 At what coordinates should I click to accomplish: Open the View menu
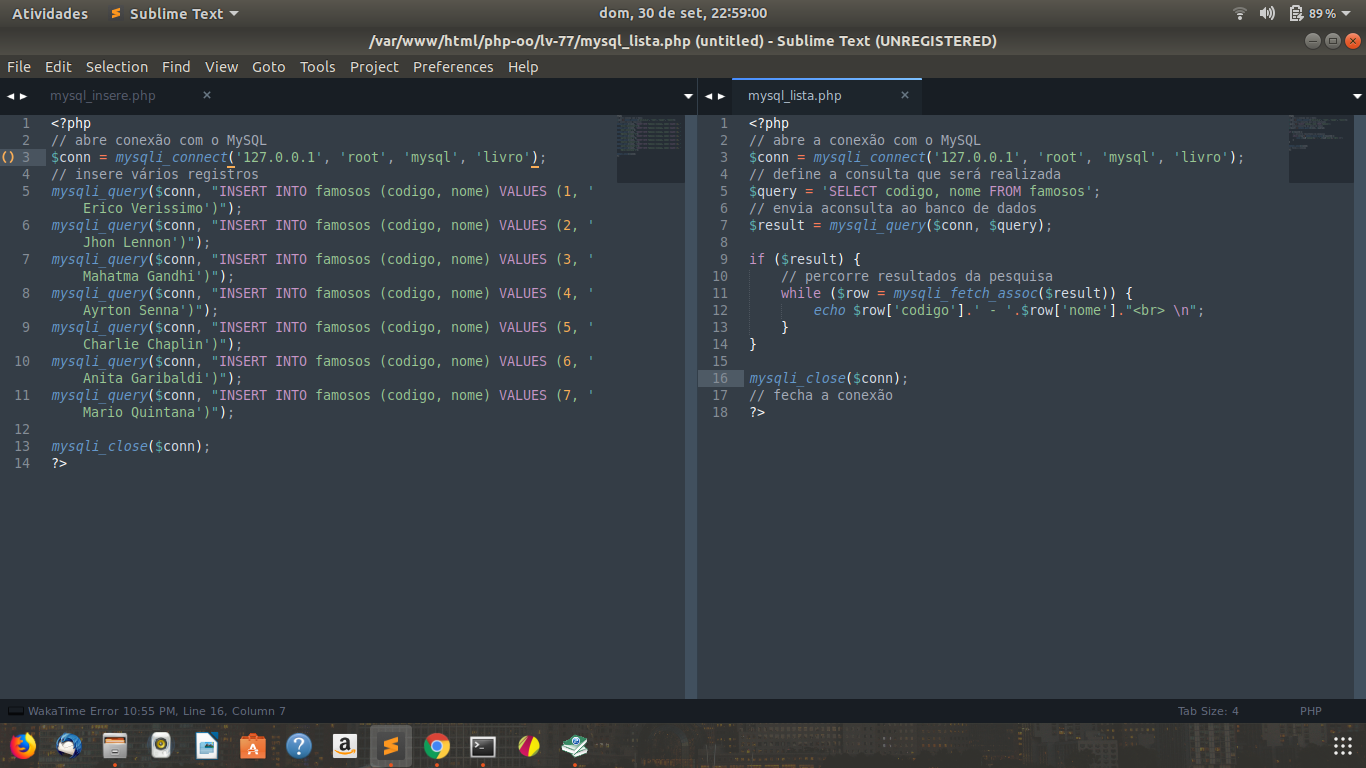(x=221, y=67)
